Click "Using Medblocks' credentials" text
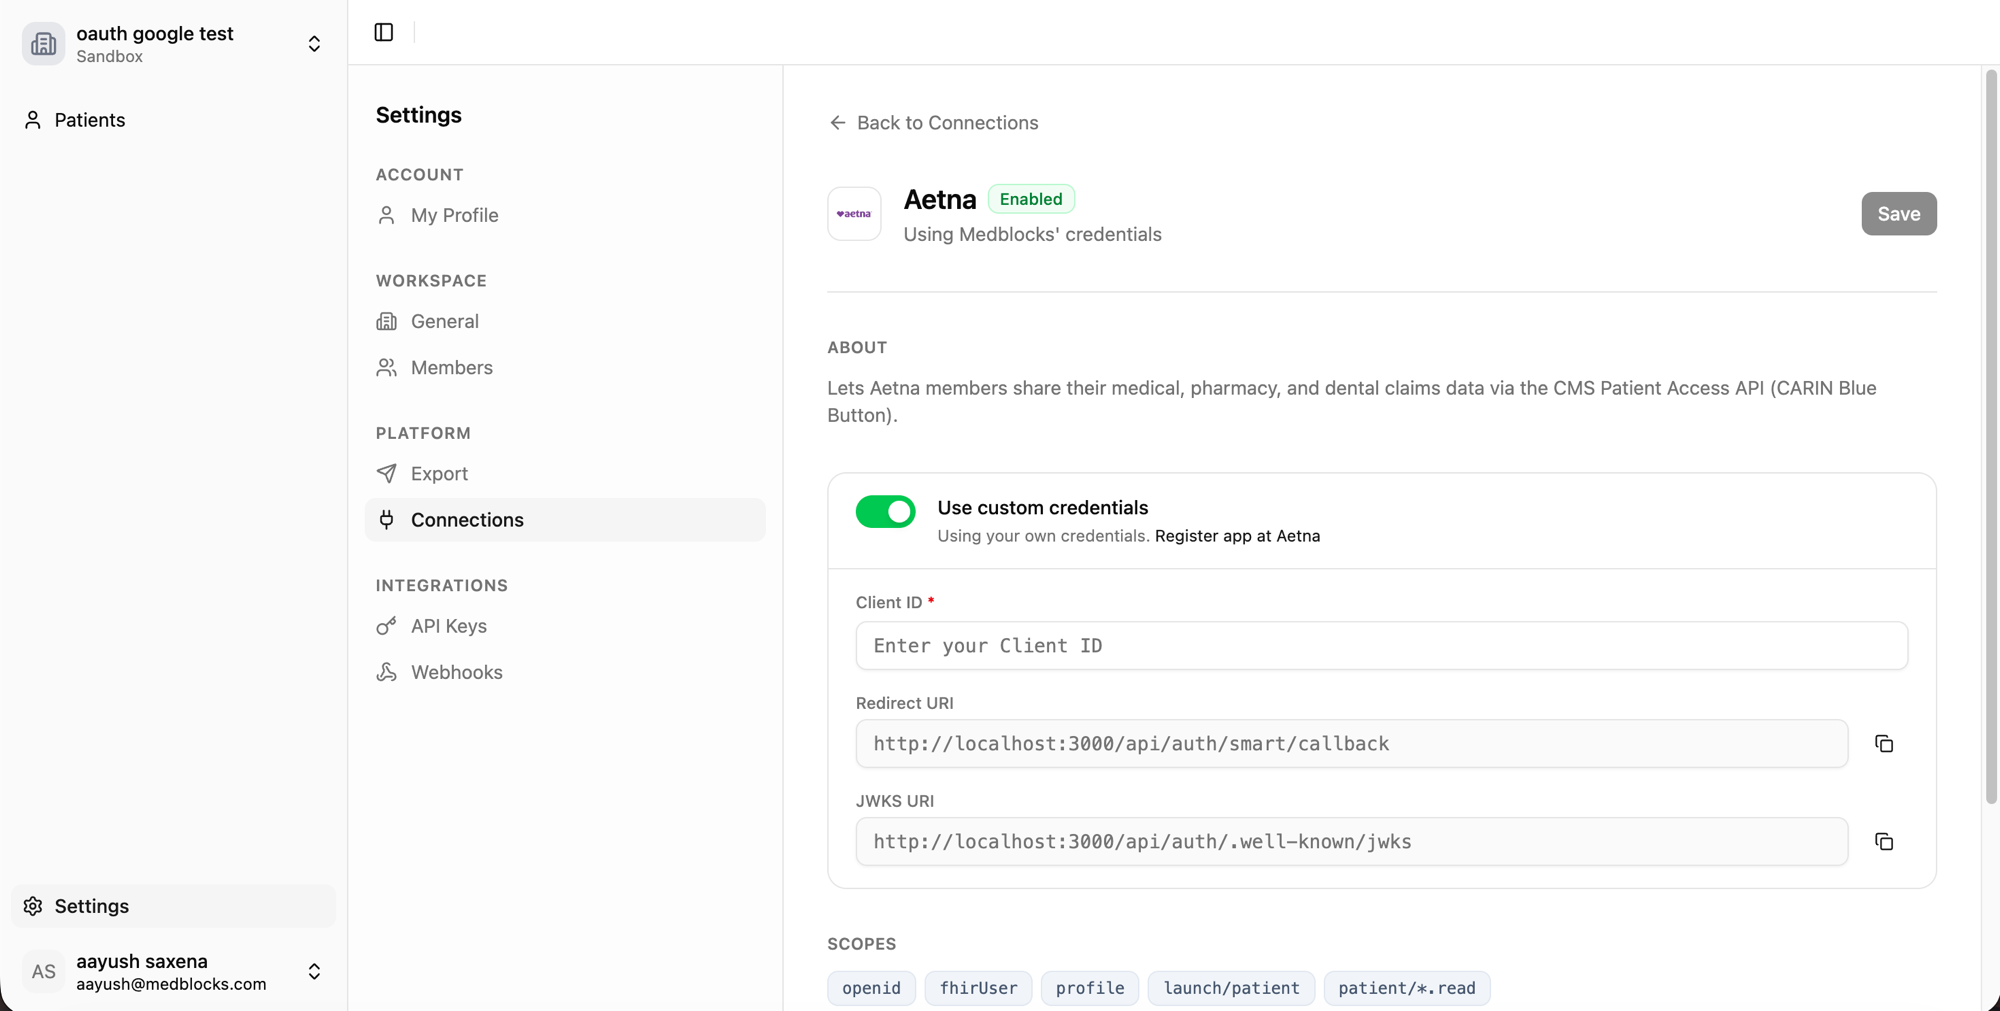 point(1032,234)
